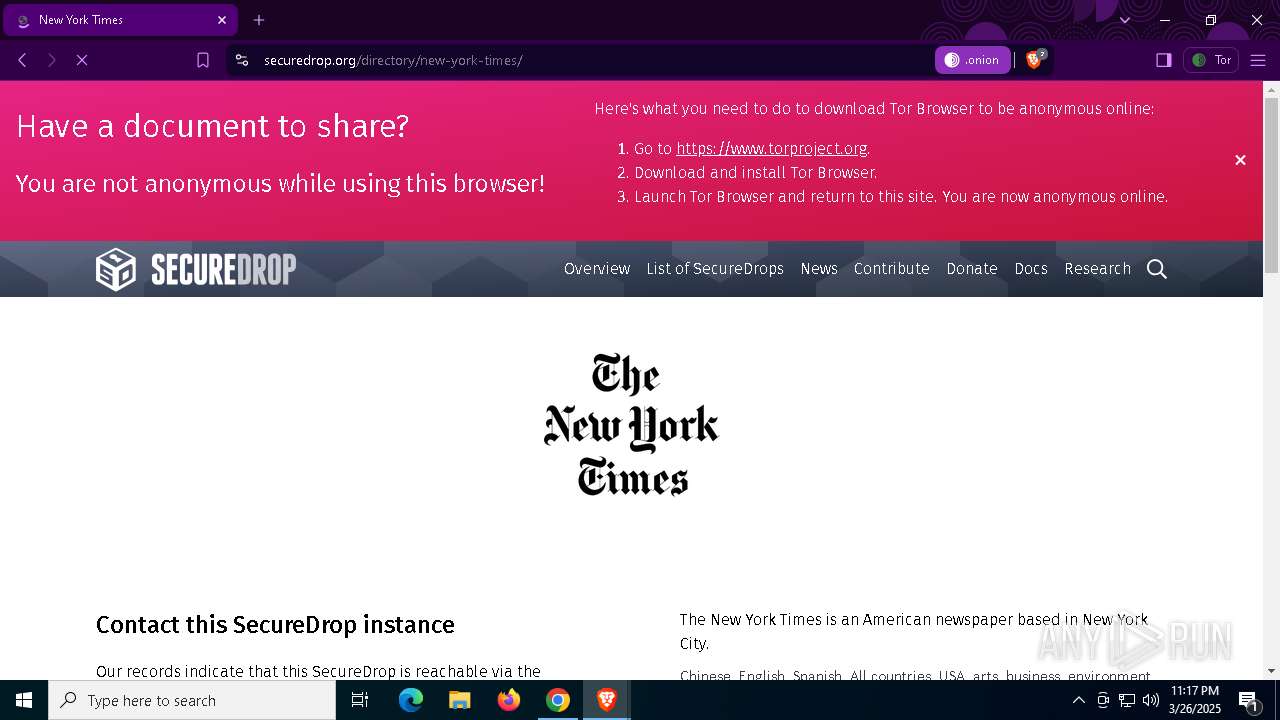Go forward to the next page
Image resolution: width=1280 pixels, height=720 pixels.
pyautogui.click(x=52, y=60)
